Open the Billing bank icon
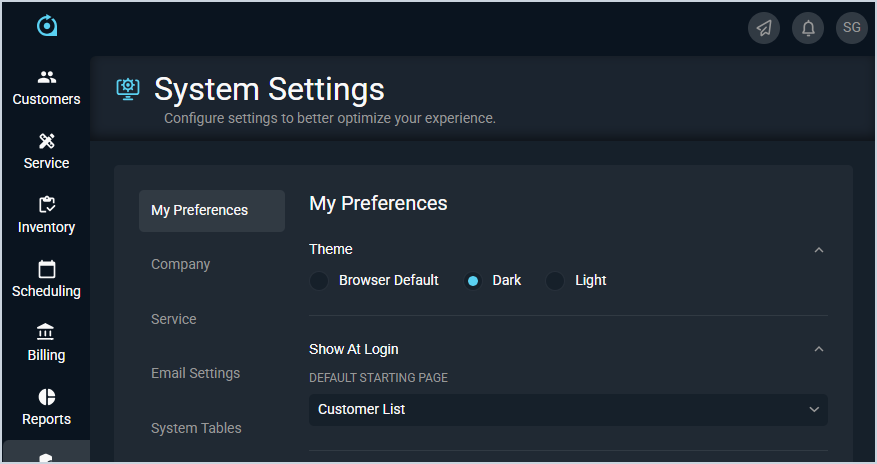877x464 pixels. (x=47, y=333)
